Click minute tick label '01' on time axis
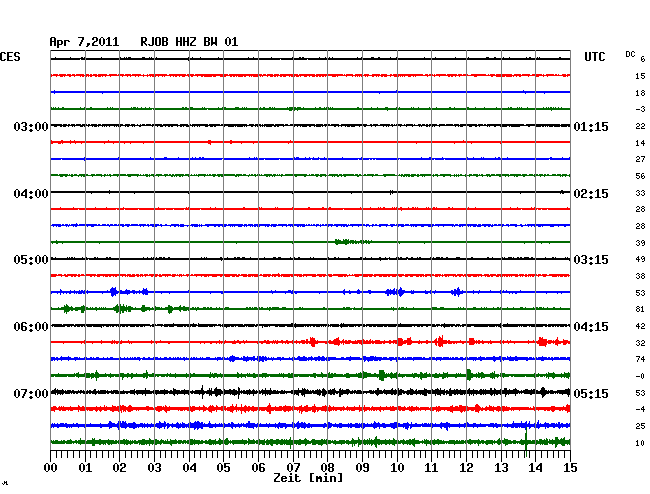 (x=85, y=468)
